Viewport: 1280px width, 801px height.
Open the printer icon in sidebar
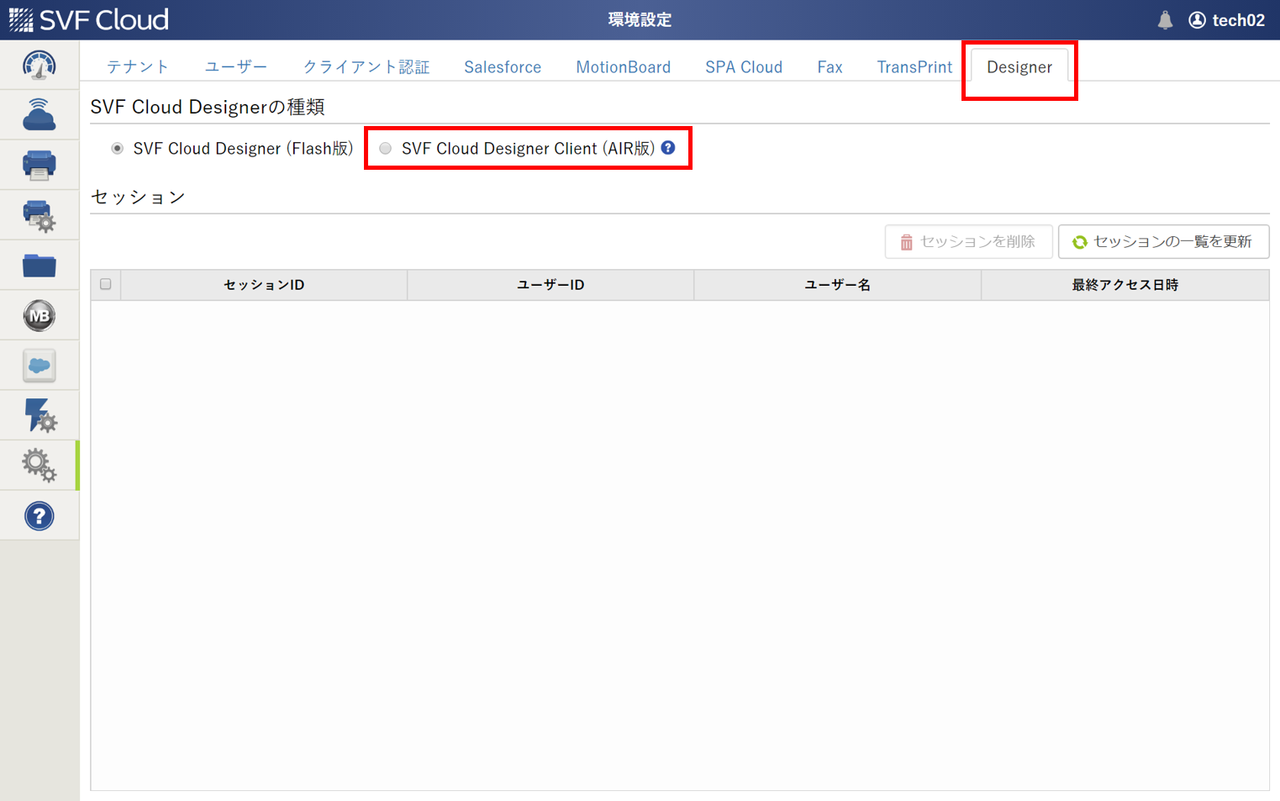pyautogui.click(x=39, y=164)
